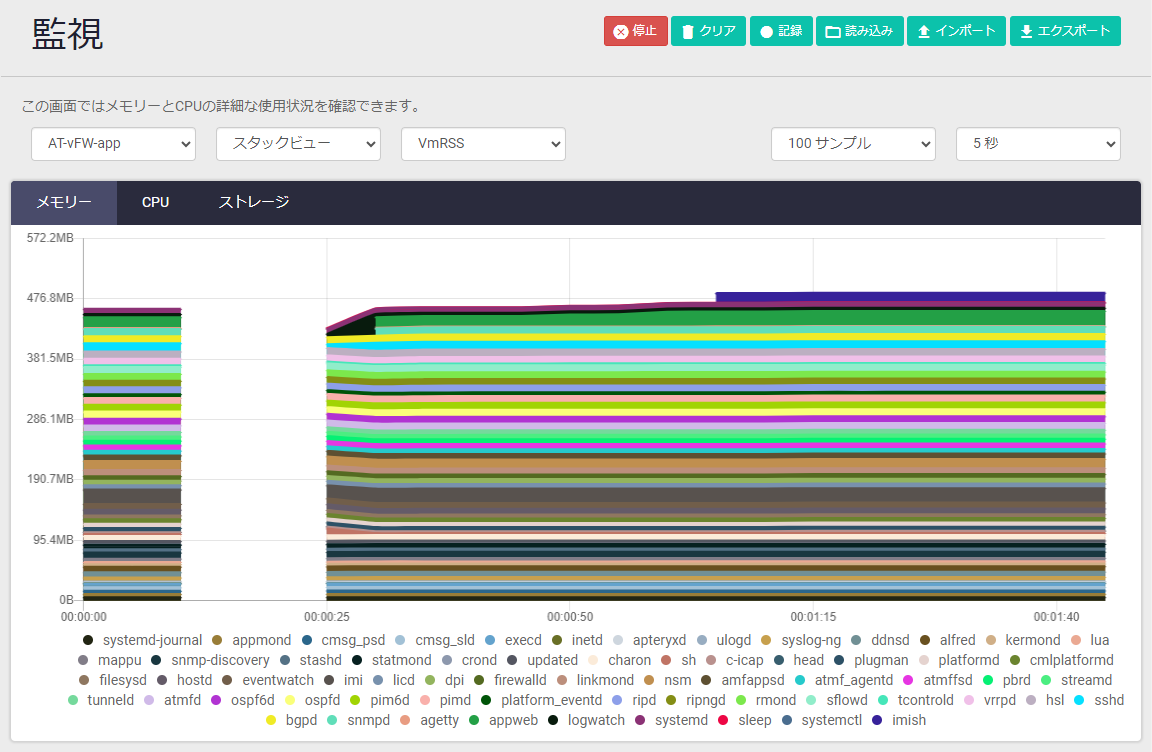Toggle platformd legend entry

pos(959,659)
